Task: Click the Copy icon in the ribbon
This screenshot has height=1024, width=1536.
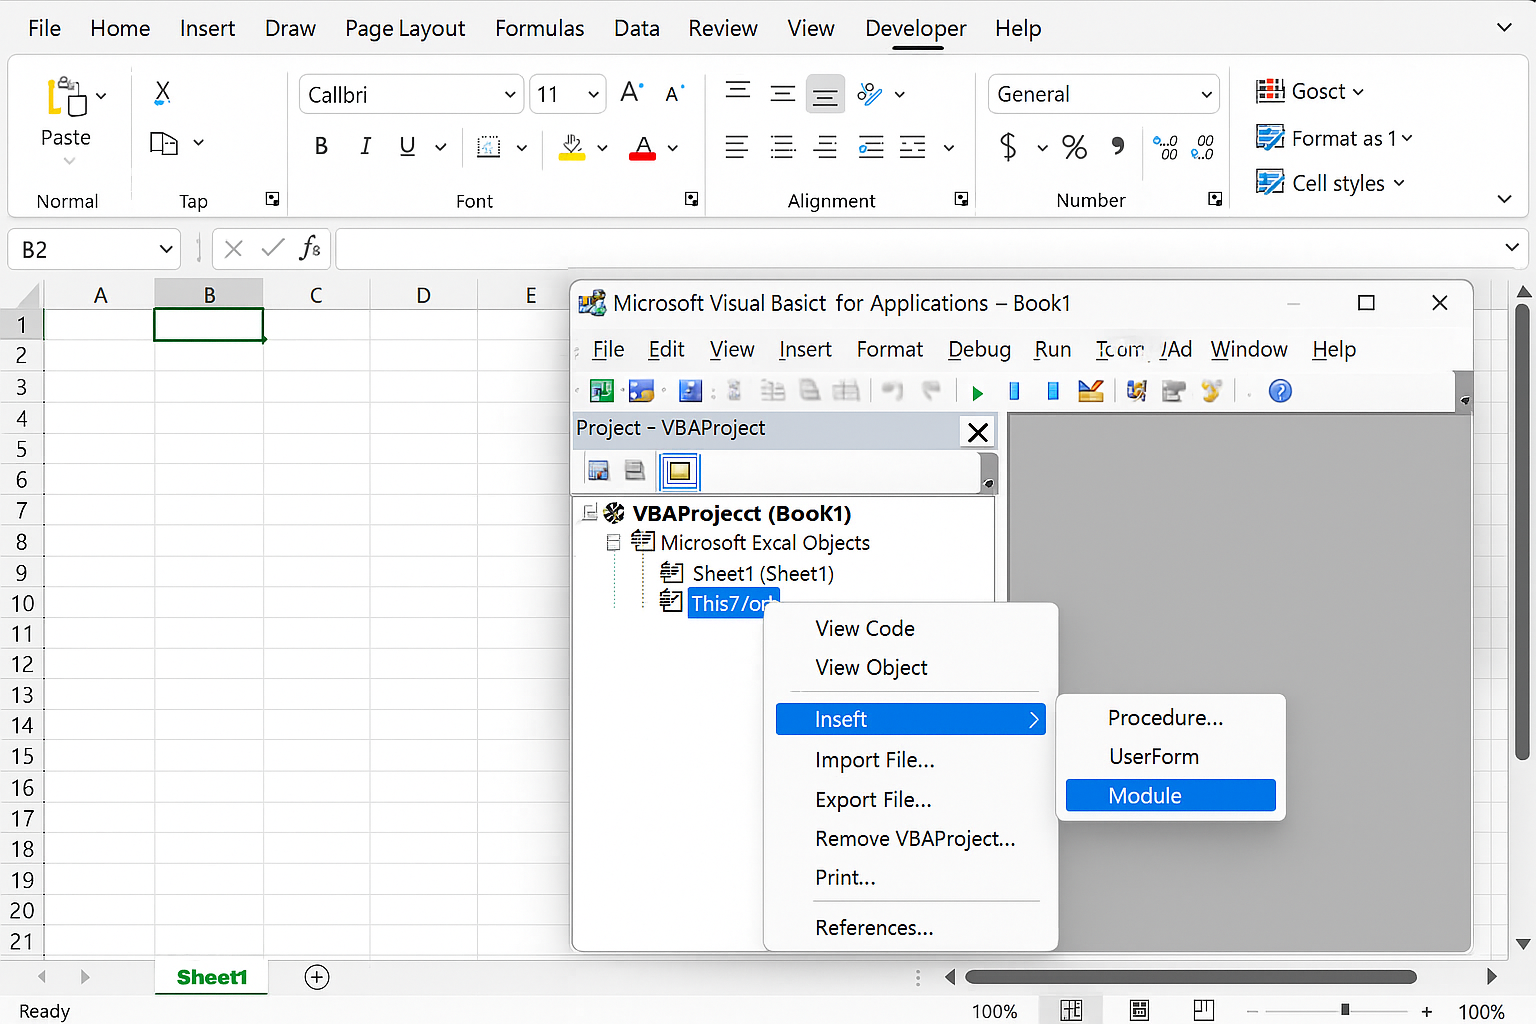Action: (163, 143)
